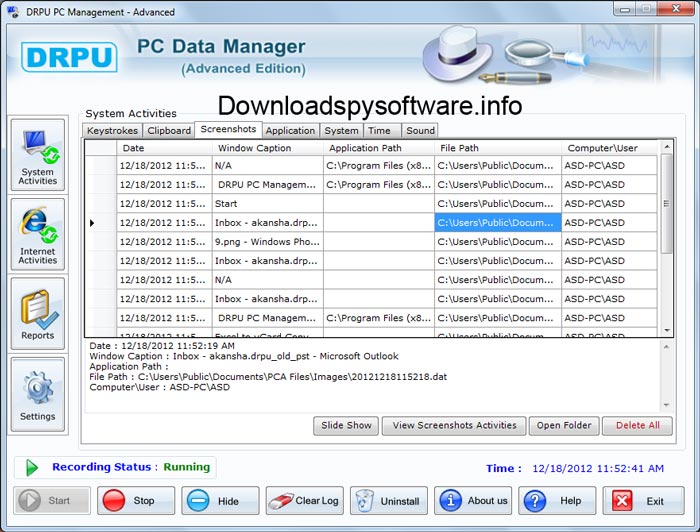This screenshot has width=700, height=532.
Task: Switch to the Sound tab
Action: (420, 130)
